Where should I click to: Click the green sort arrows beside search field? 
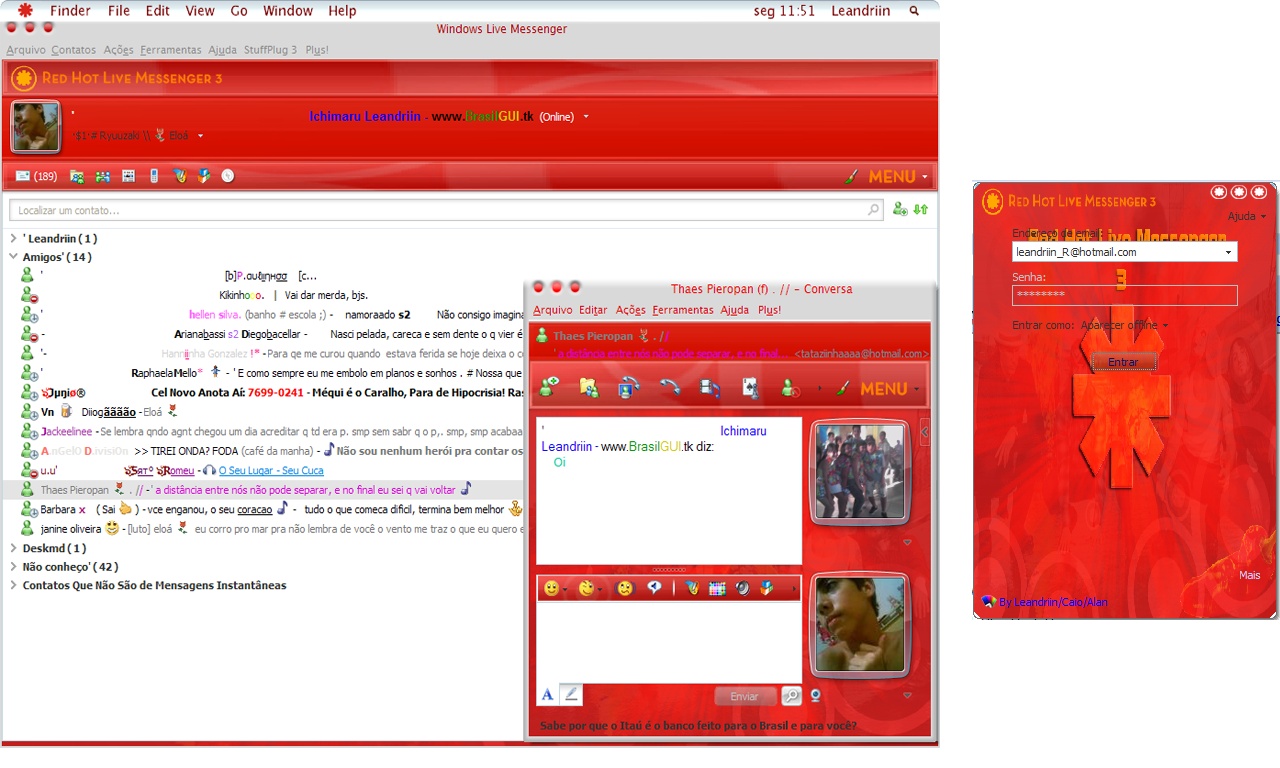[921, 209]
